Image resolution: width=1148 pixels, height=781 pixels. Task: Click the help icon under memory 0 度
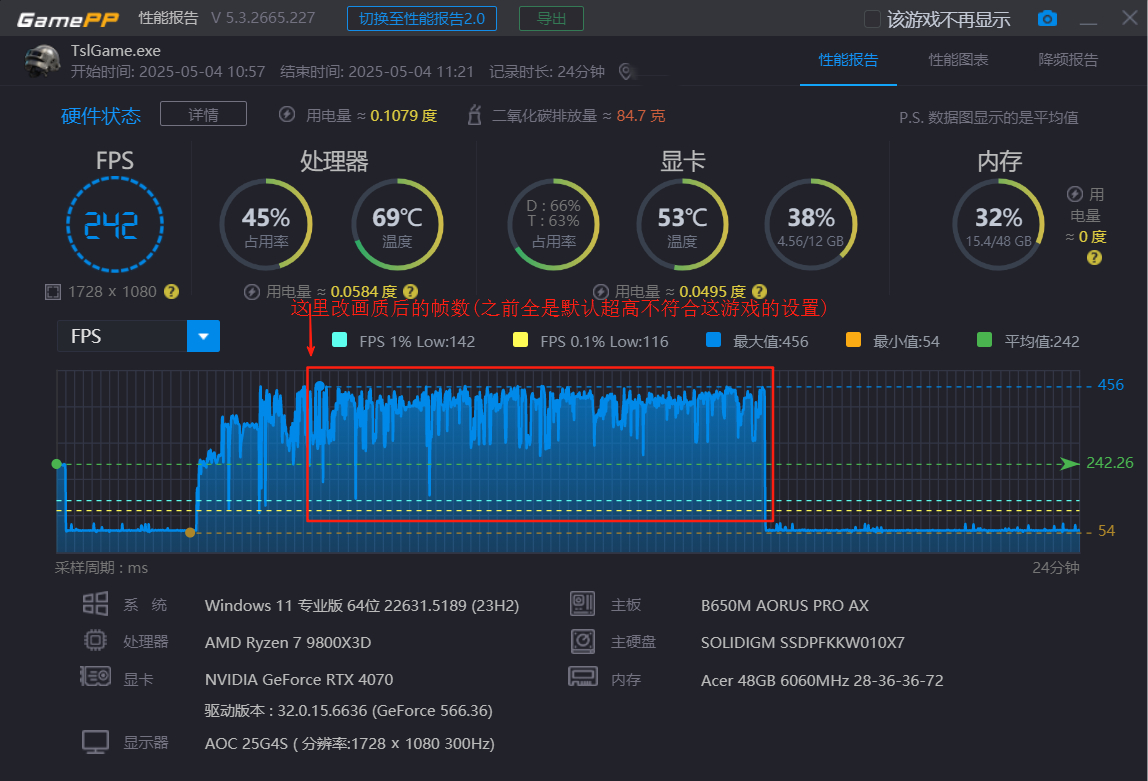pyautogui.click(x=1094, y=258)
